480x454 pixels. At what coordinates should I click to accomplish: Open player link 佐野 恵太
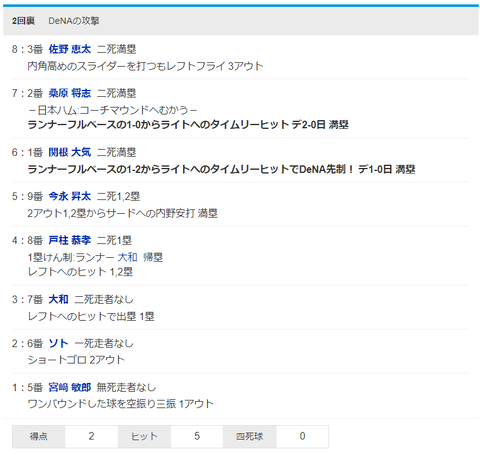pos(70,49)
